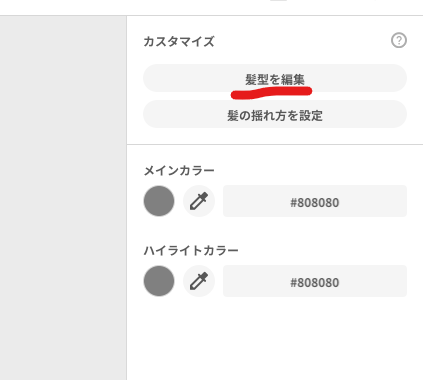Viewport: 423px width, 380px height.
Task: Click the ハイライトカラー label text
Action: [x=191, y=250]
